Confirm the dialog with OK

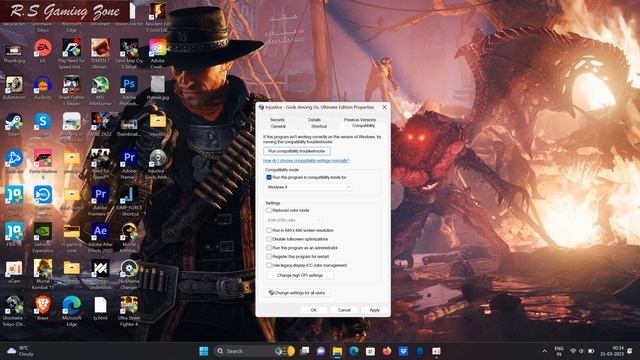[x=313, y=310]
